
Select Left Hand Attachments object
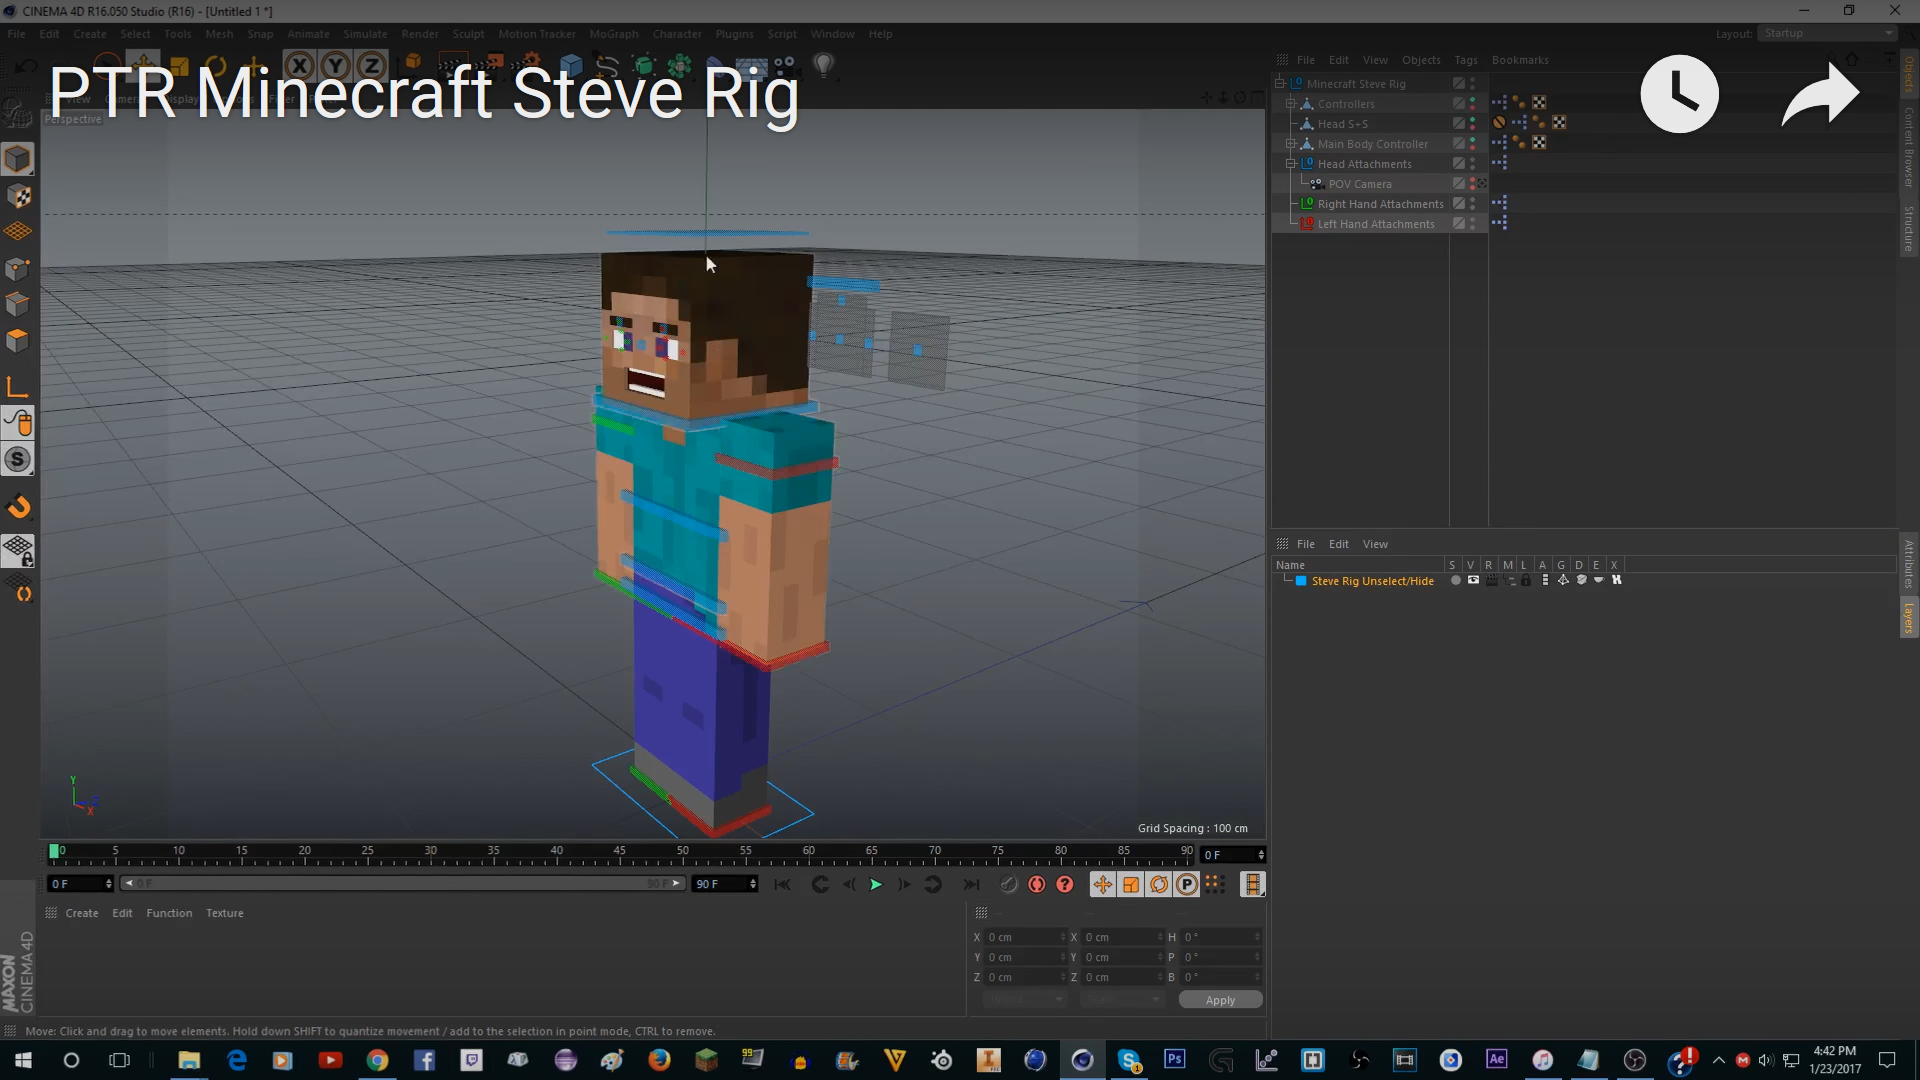click(1375, 224)
